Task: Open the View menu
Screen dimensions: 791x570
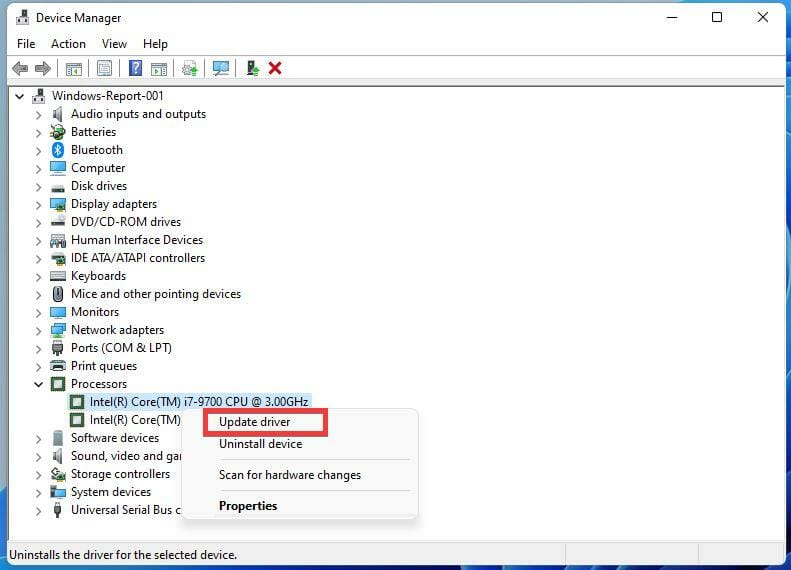Action: click(x=115, y=44)
